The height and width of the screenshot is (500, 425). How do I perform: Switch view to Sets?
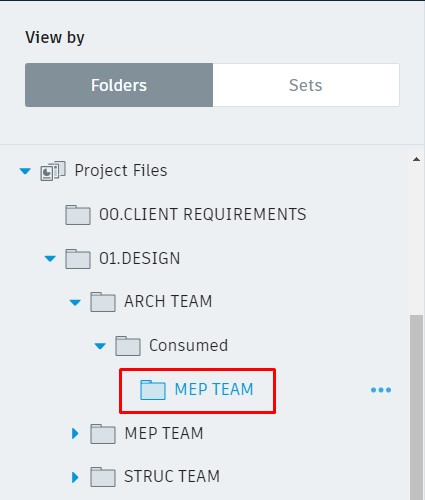click(306, 85)
